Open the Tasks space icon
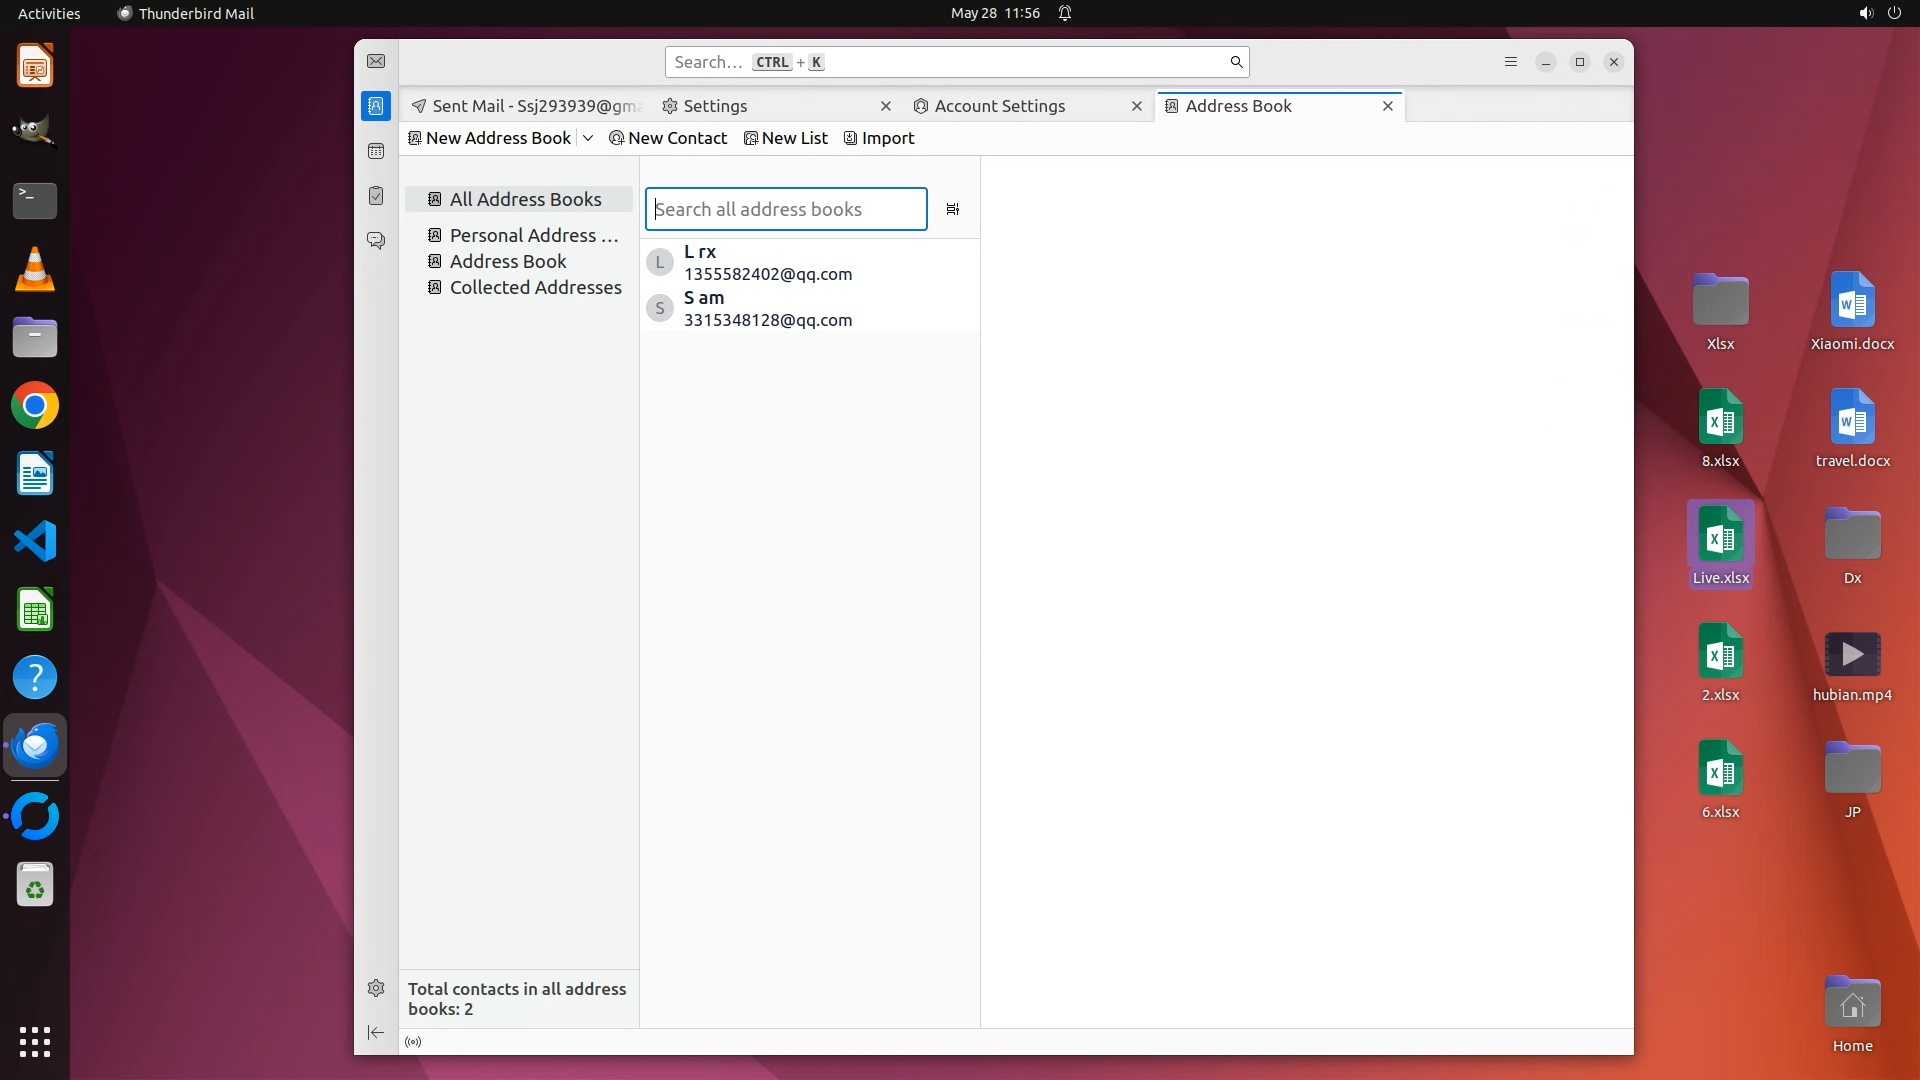This screenshot has width=1920, height=1080. click(376, 196)
